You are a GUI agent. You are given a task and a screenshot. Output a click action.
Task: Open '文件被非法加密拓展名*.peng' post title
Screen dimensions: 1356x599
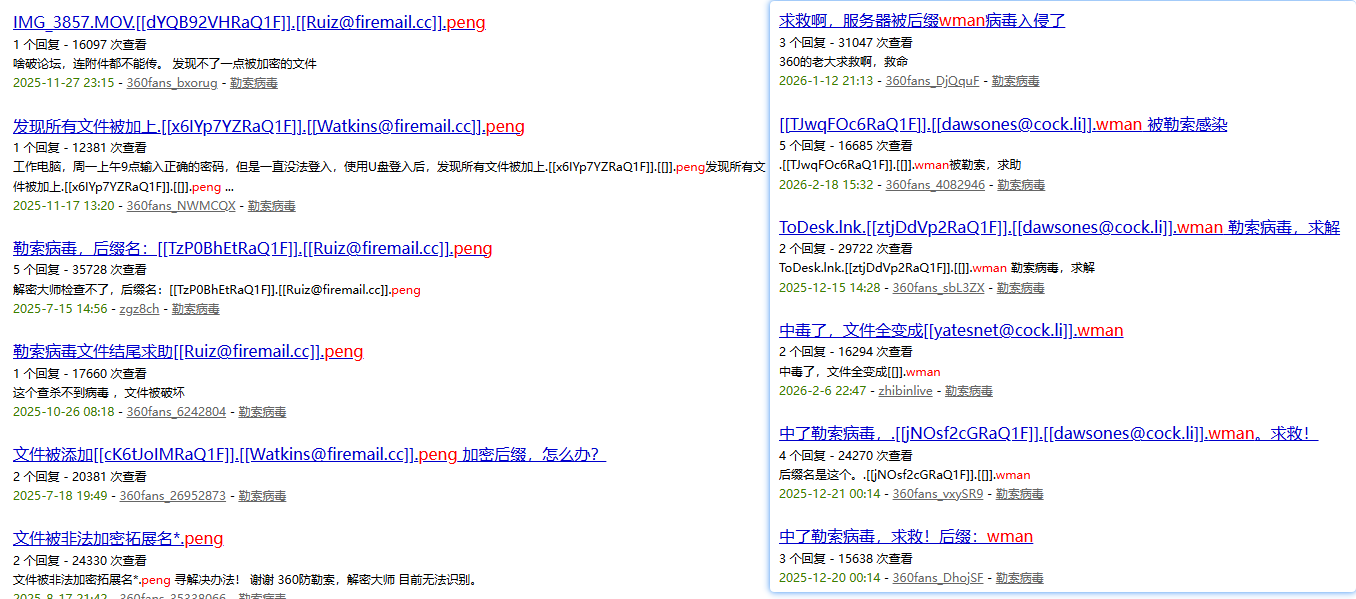point(117,539)
